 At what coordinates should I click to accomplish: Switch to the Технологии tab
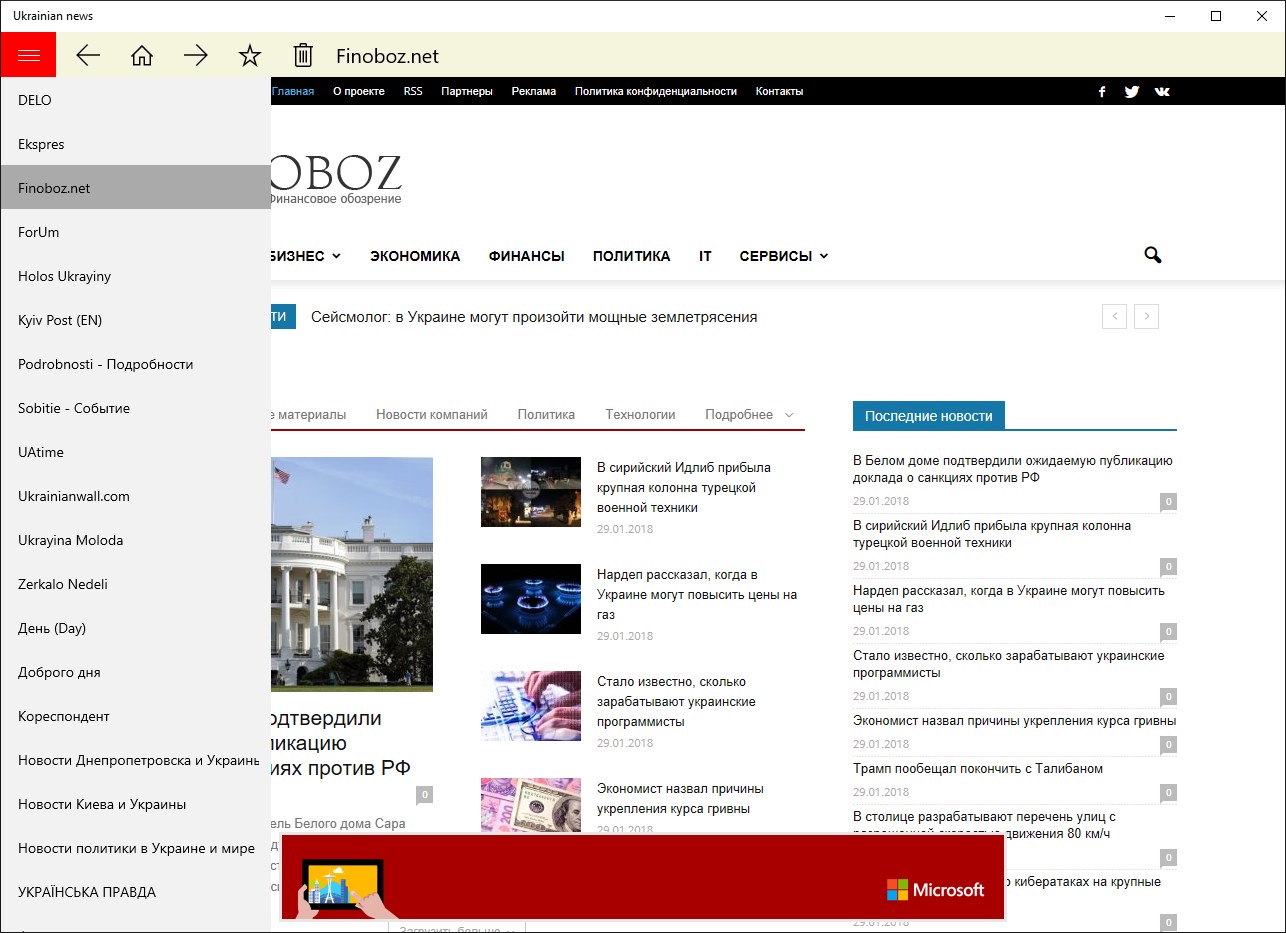[640, 414]
